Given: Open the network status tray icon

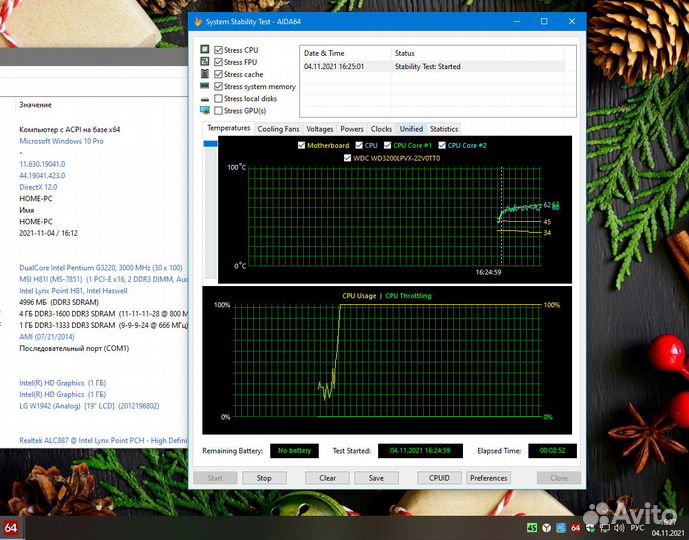Looking at the screenshot, I should click(605, 528).
